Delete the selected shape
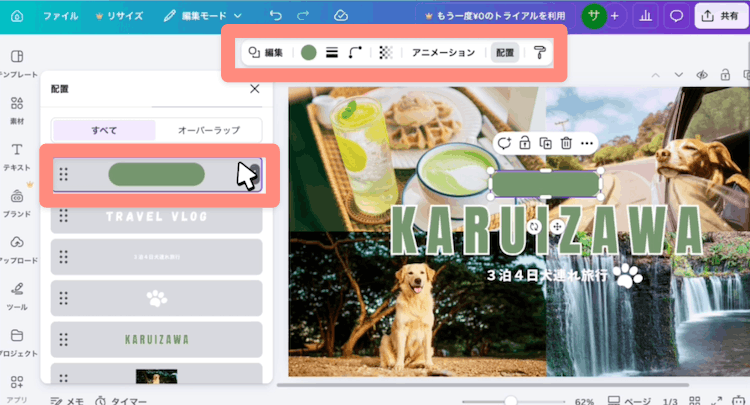The width and height of the screenshot is (750, 405). (566, 143)
